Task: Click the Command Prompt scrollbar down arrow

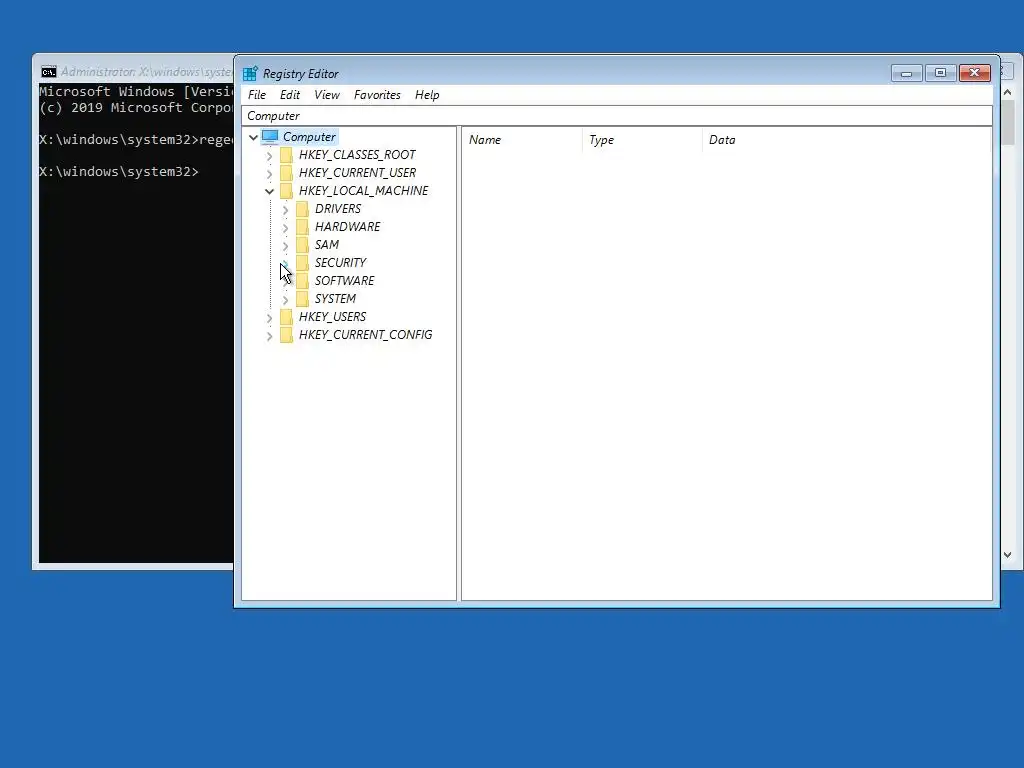Action: 1008,554
